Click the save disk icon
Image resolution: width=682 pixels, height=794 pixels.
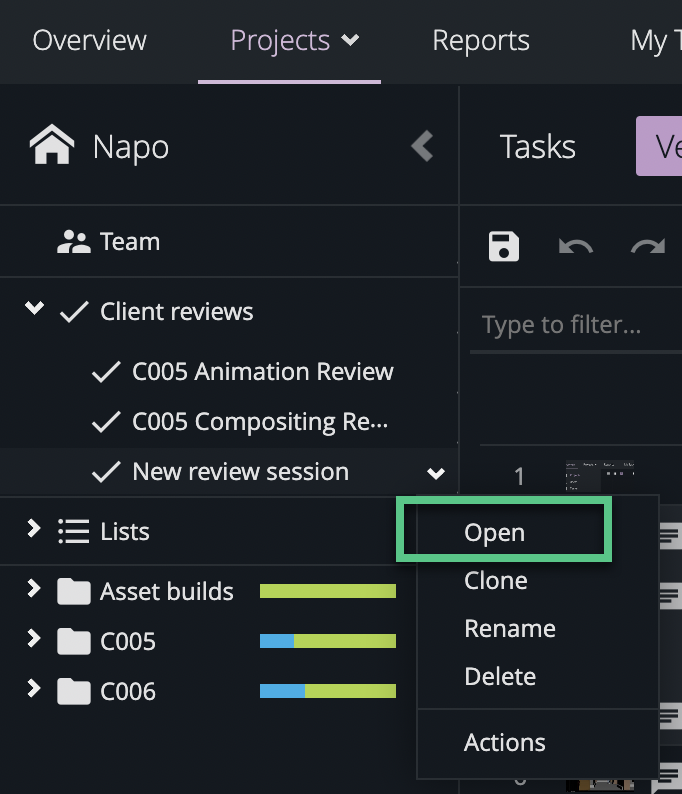(x=504, y=246)
